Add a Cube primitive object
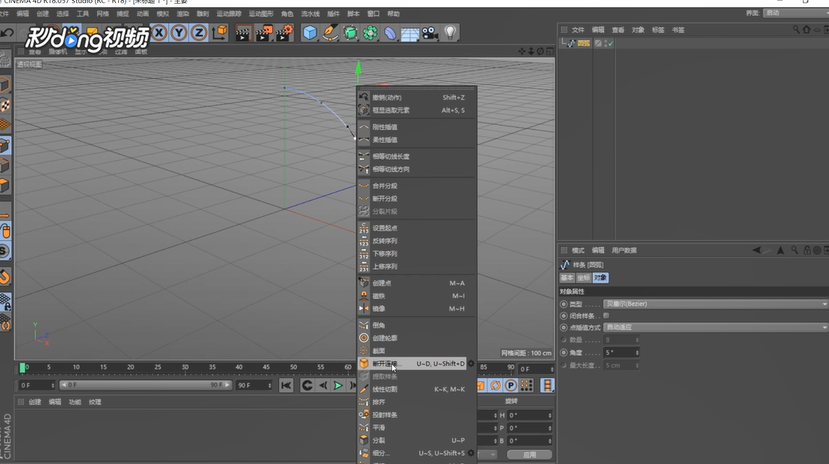Screen dimensions: 829x464 310,33
